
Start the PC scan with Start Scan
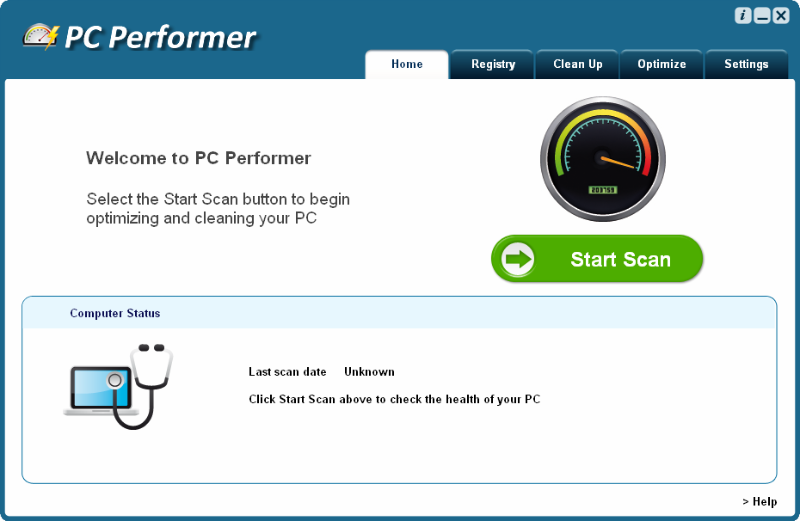[597, 259]
